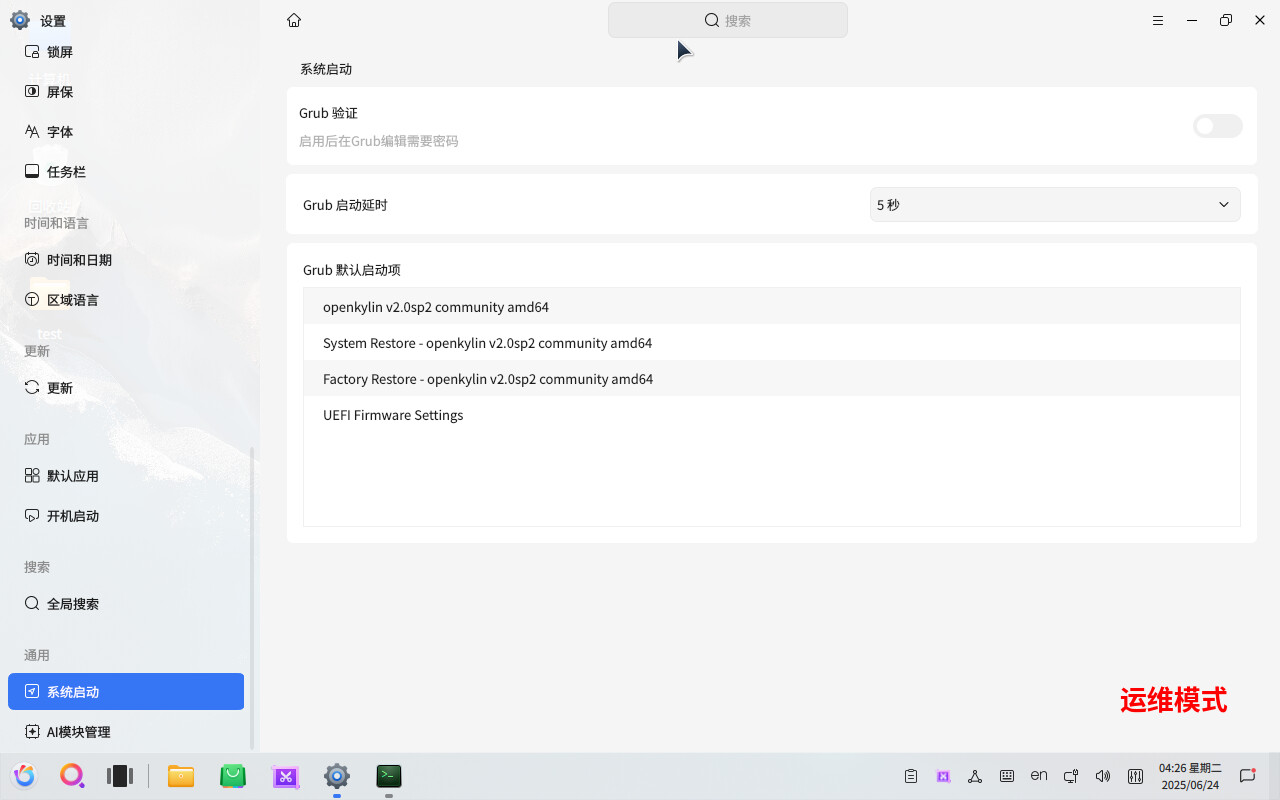Open 全局搜索 settings in sidebar
Image resolution: width=1280 pixels, height=800 pixels.
point(126,604)
